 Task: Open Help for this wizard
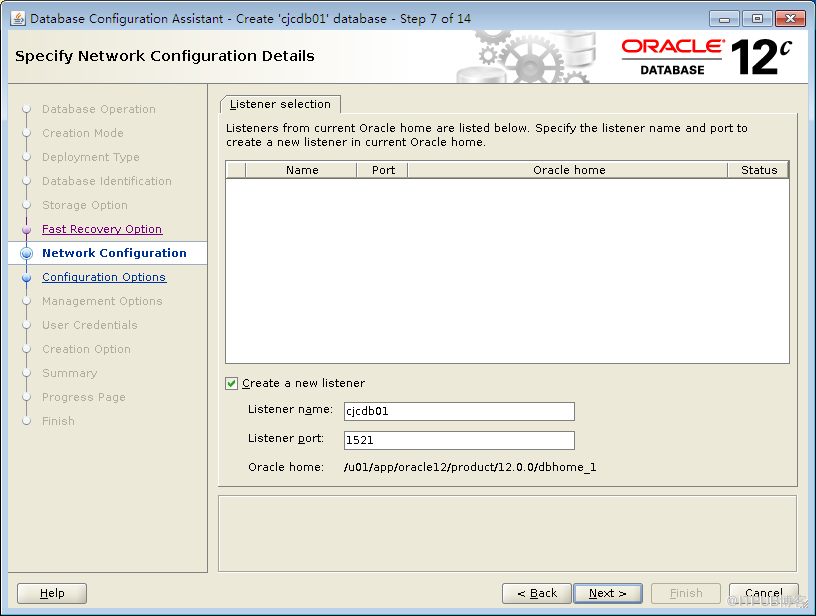(52, 593)
